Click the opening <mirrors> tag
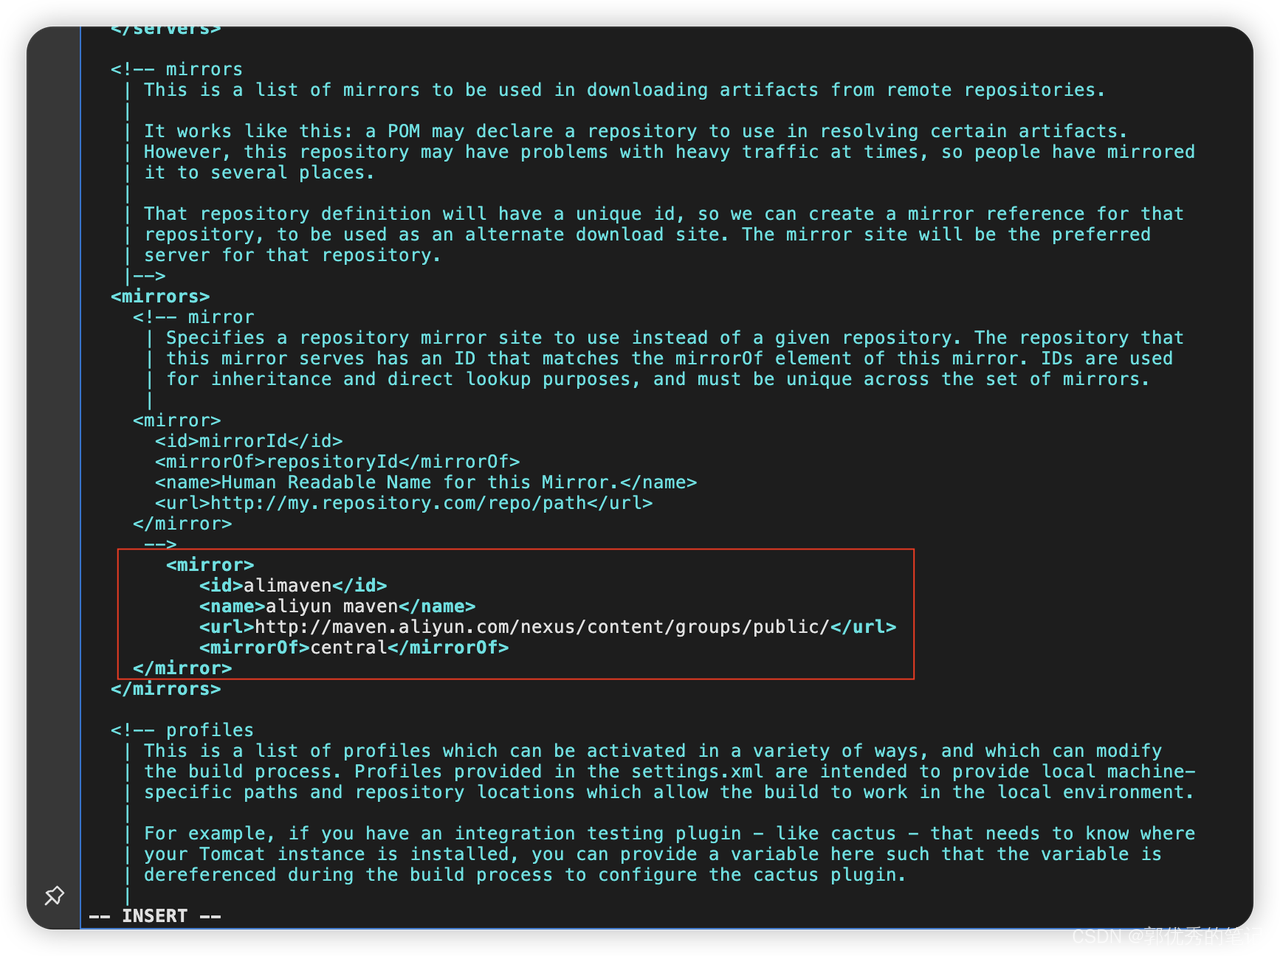 pyautogui.click(x=160, y=297)
